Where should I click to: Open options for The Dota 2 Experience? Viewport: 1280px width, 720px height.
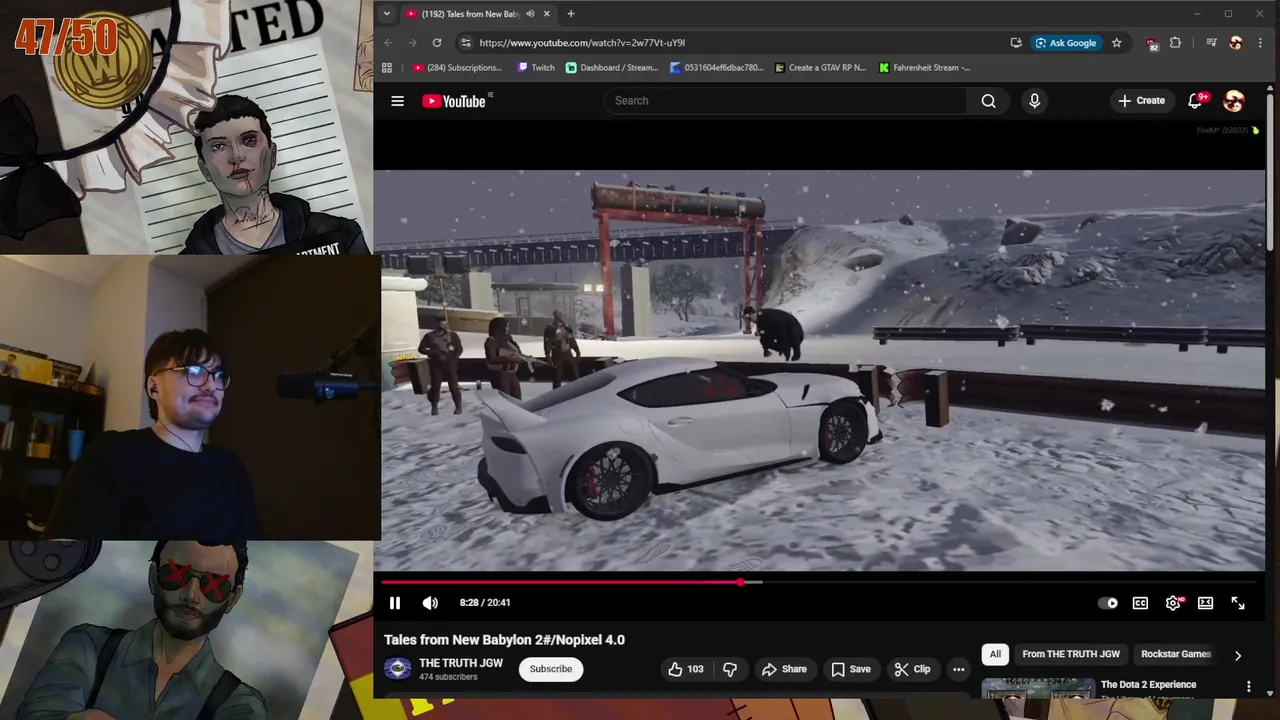[1248, 686]
